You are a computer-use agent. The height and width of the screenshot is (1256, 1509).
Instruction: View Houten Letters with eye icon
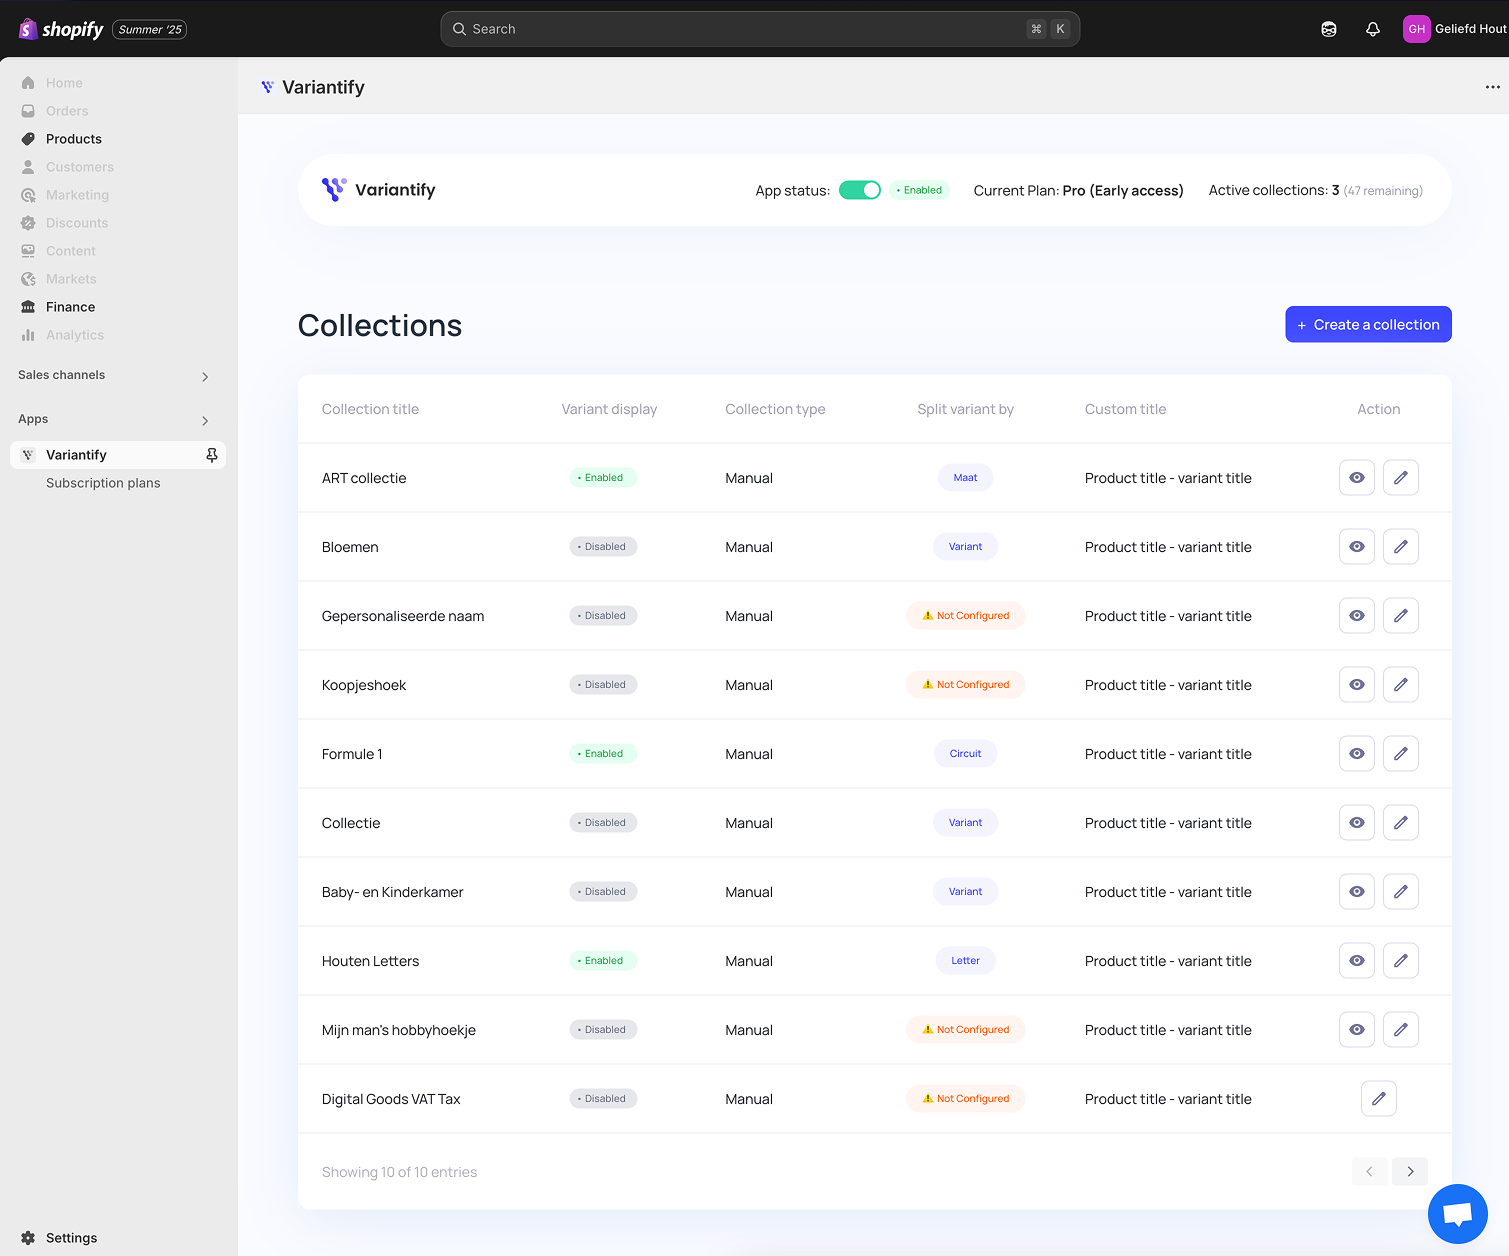point(1357,961)
